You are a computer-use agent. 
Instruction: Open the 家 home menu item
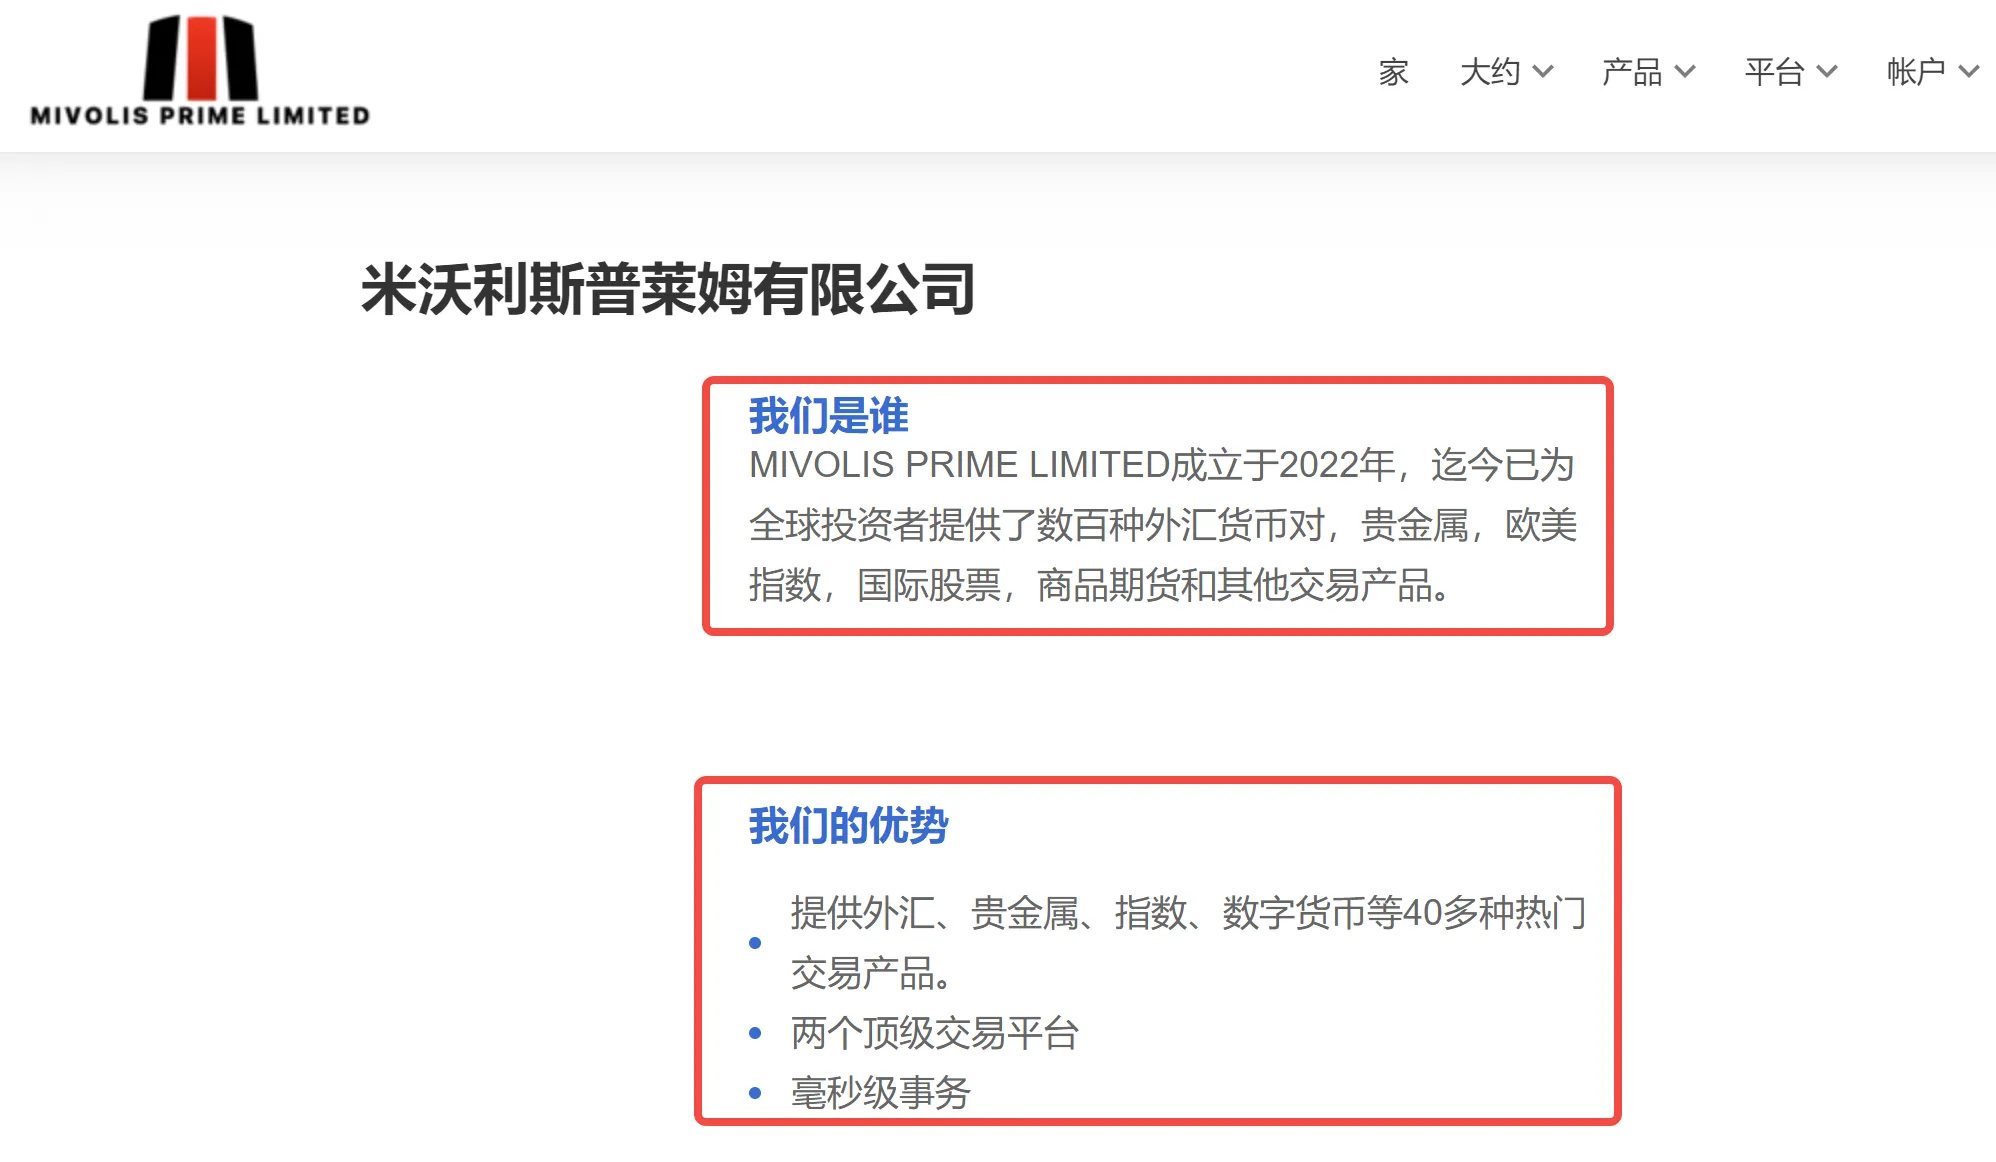1393,72
